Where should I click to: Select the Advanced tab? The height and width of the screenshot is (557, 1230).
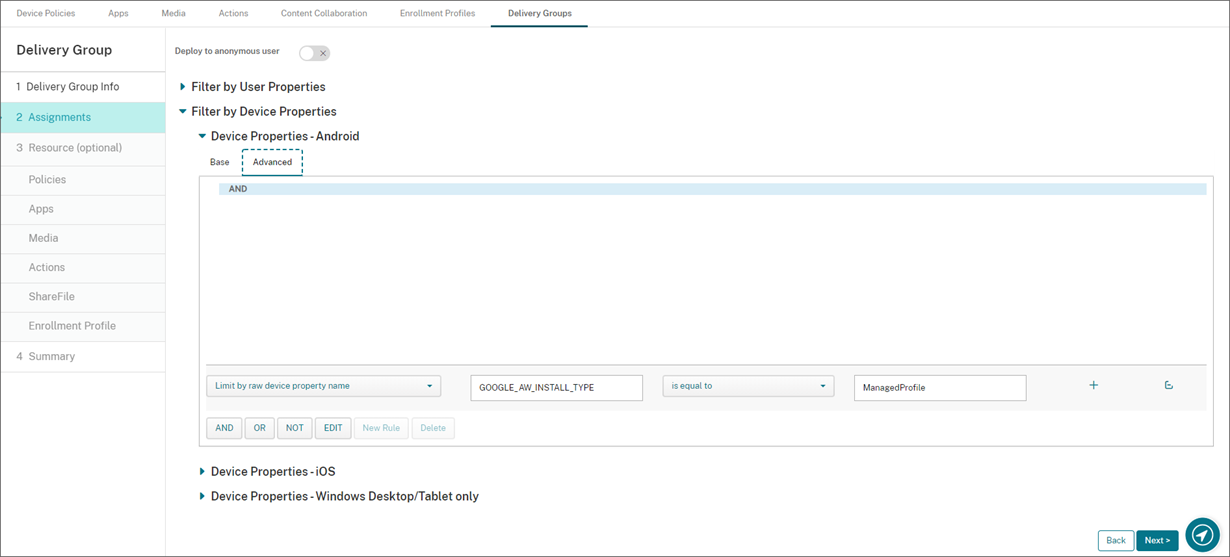point(272,162)
